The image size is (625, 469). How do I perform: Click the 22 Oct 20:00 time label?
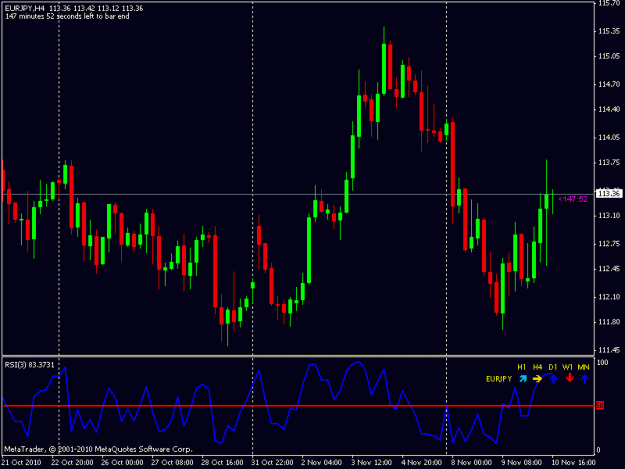coord(72,463)
